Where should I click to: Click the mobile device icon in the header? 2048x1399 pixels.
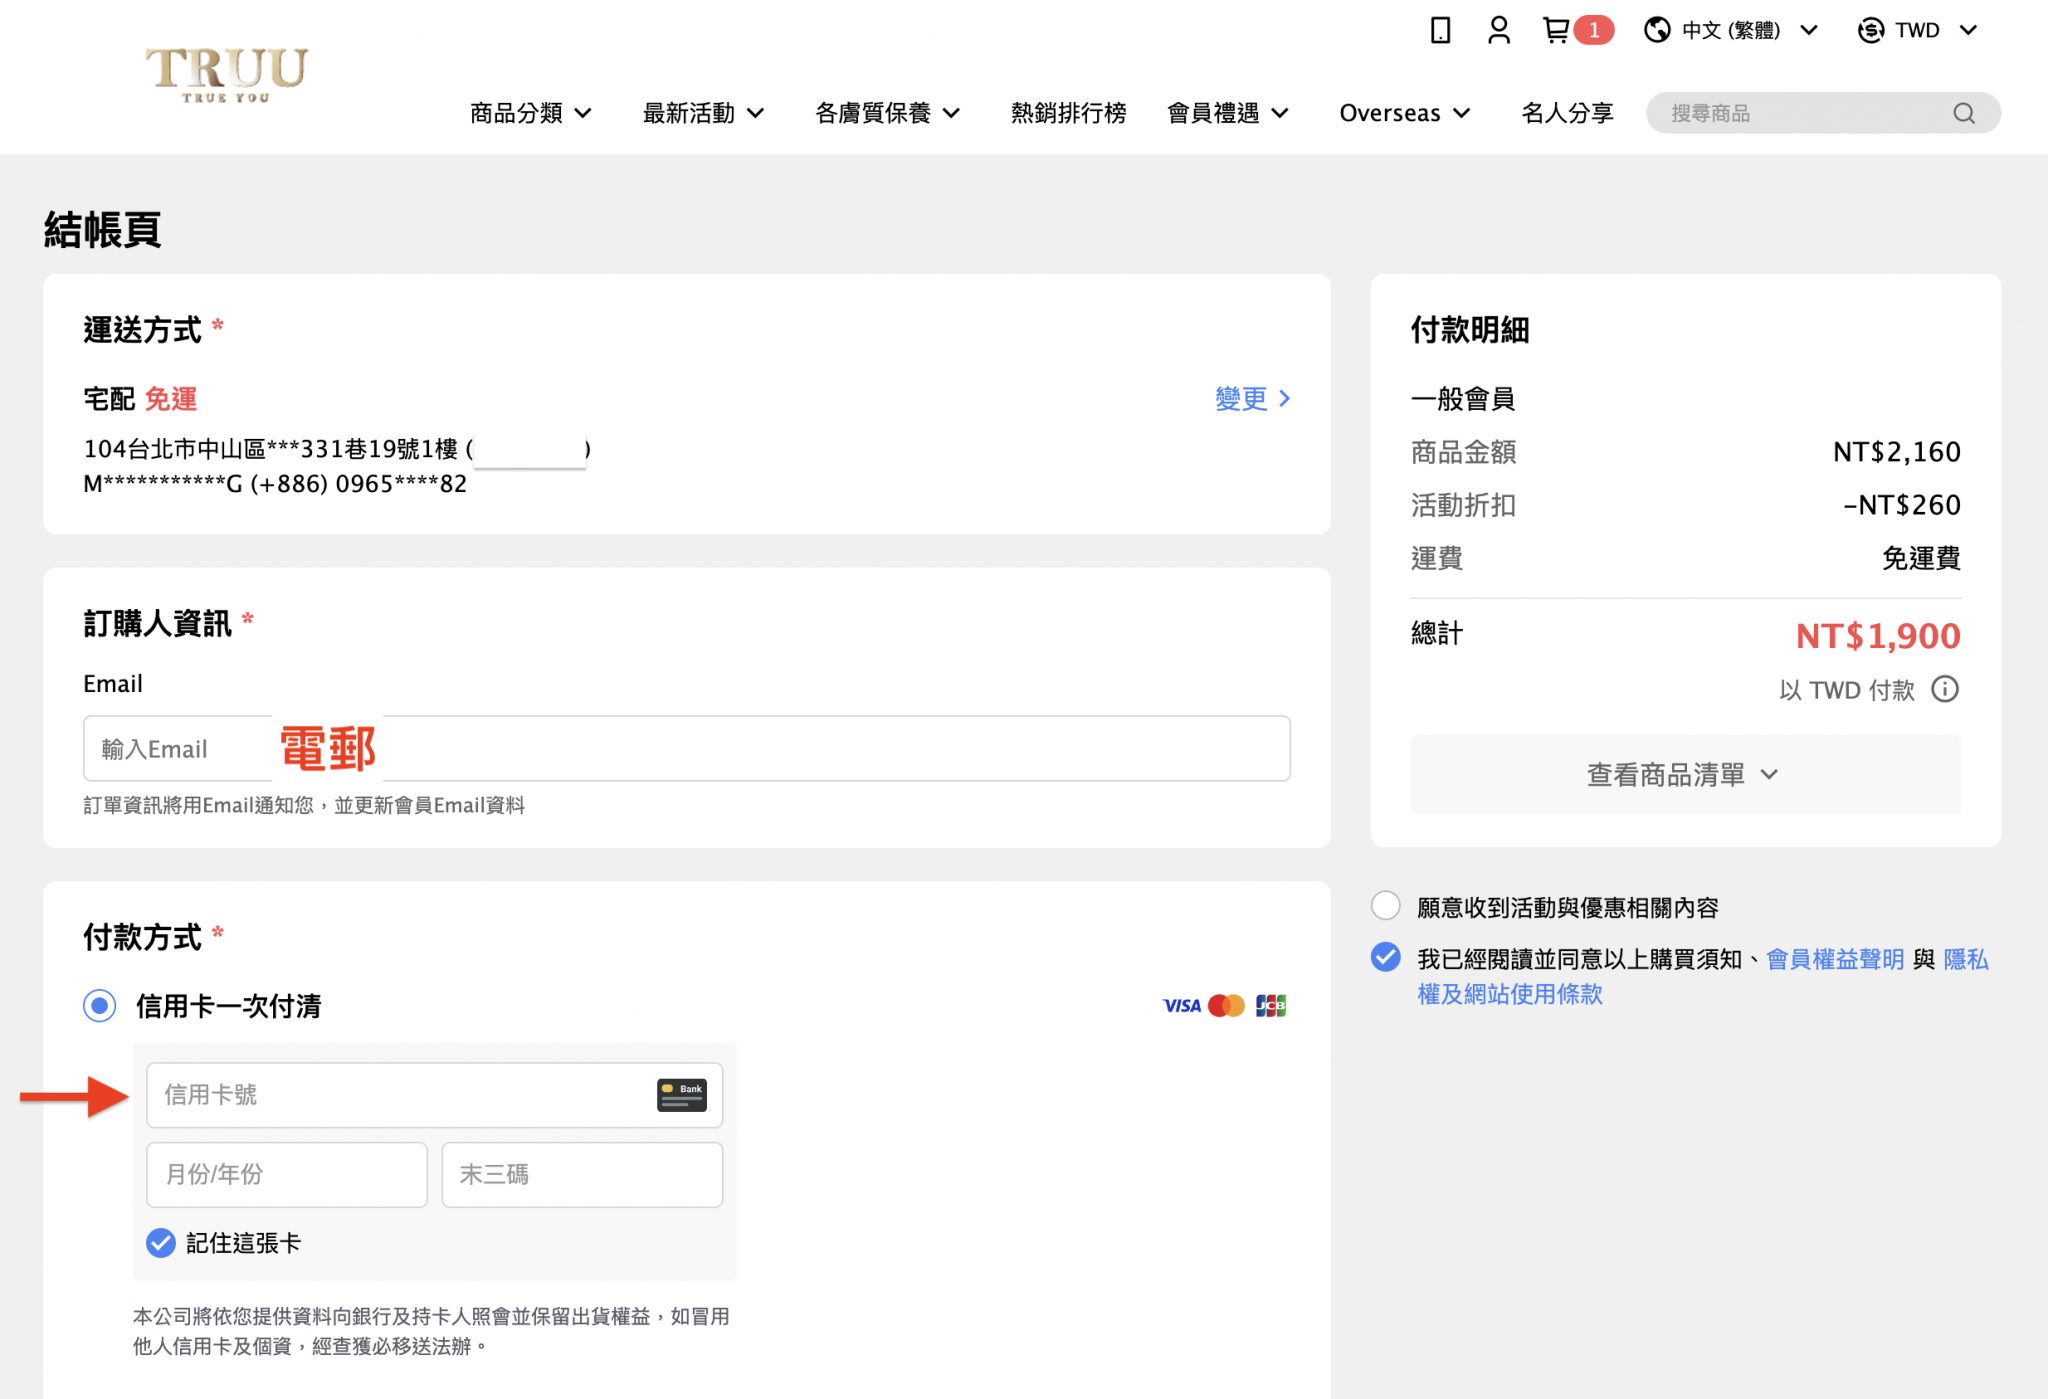(x=1439, y=30)
